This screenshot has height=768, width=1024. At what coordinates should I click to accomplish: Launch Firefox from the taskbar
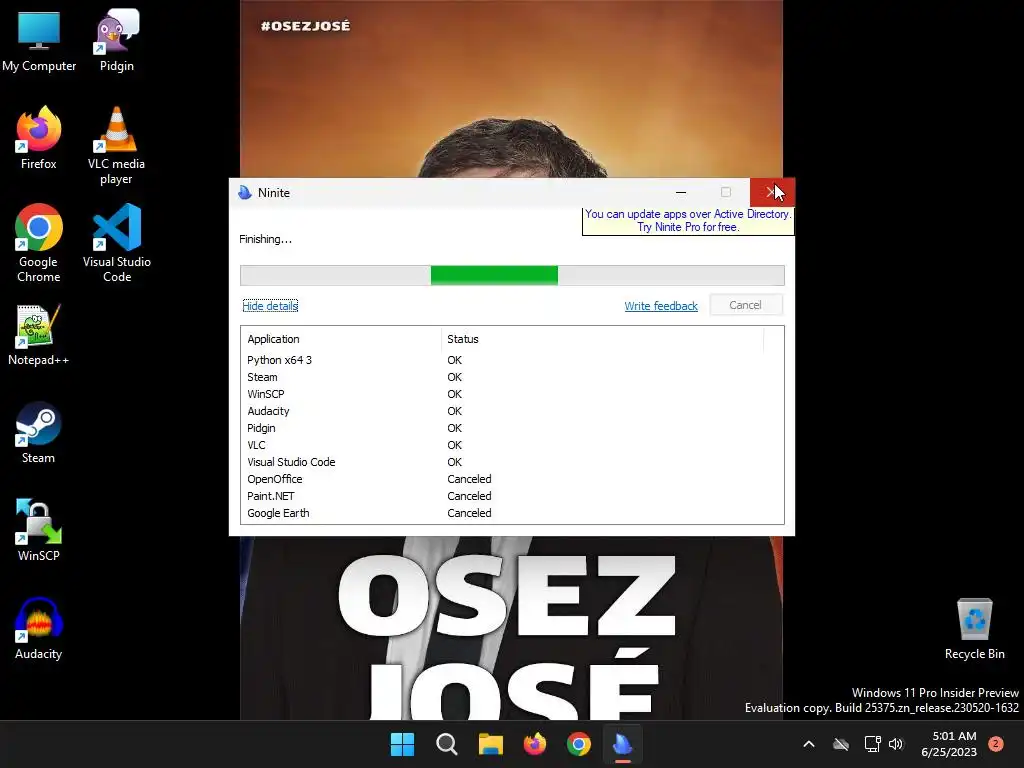point(535,744)
